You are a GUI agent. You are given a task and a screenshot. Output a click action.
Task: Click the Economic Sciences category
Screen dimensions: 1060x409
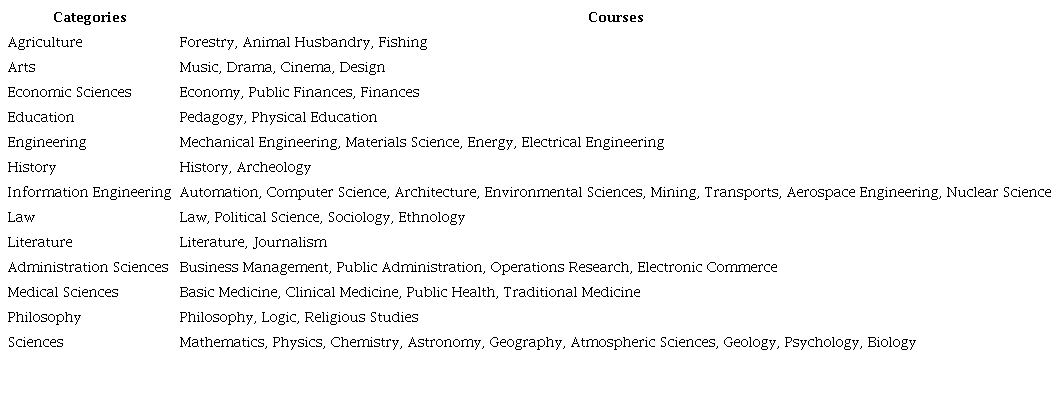click(x=69, y=93)
